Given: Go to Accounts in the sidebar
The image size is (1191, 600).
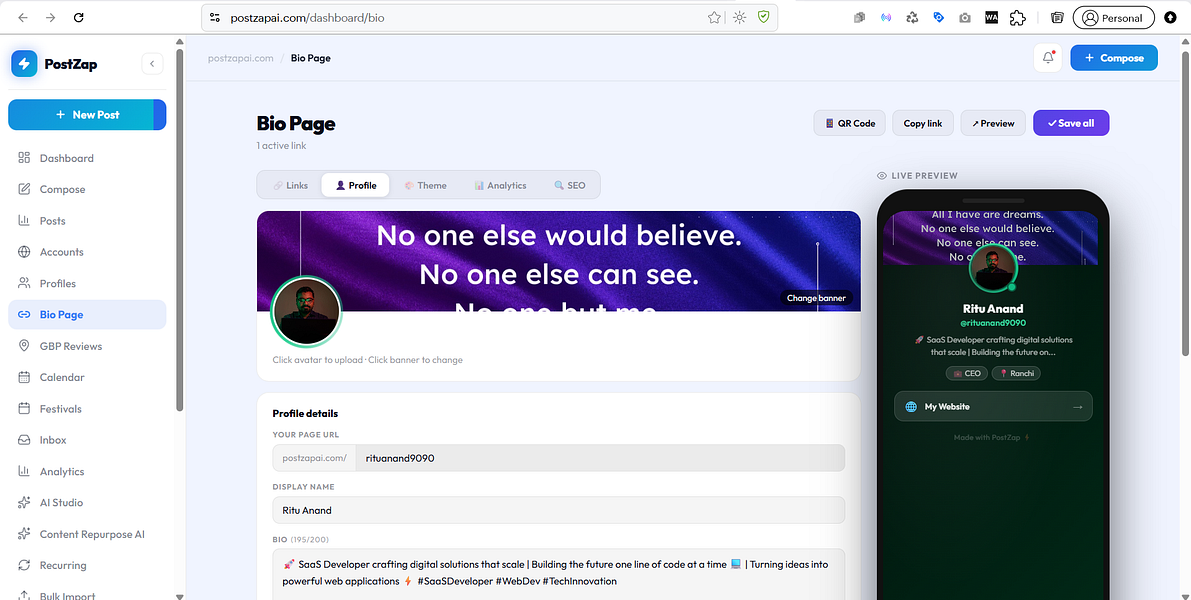Looking at the screenshot, I should click(87, 252).
